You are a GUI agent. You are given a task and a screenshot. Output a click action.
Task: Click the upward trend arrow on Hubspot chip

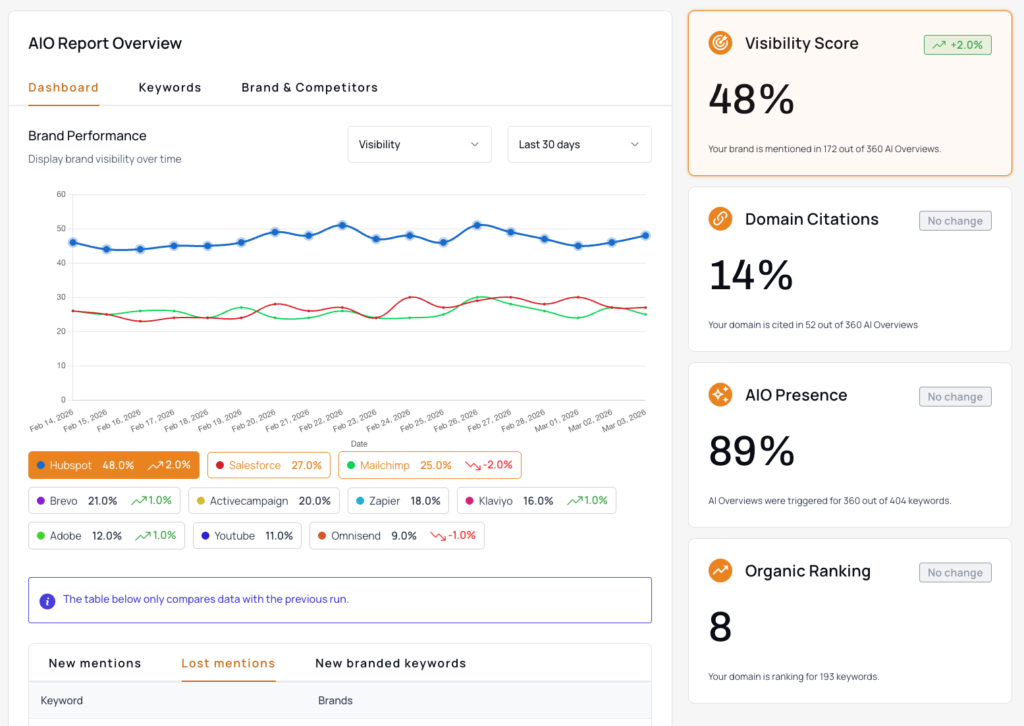(x=155, y=465)
